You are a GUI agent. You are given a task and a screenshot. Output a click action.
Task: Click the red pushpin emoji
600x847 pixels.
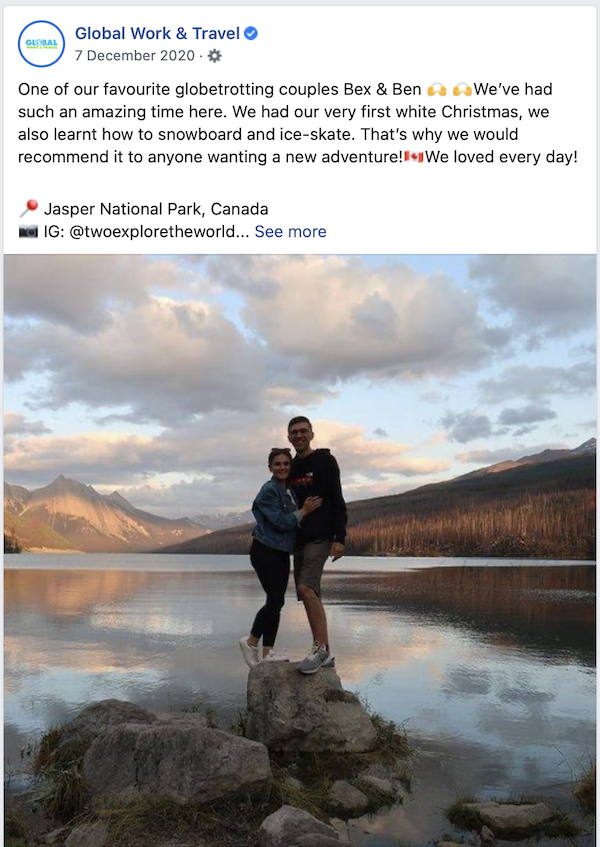[x=28, y=209]
